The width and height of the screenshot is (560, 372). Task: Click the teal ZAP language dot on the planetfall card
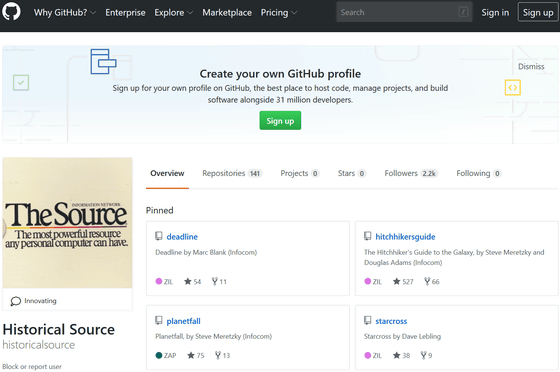point(159,355)
